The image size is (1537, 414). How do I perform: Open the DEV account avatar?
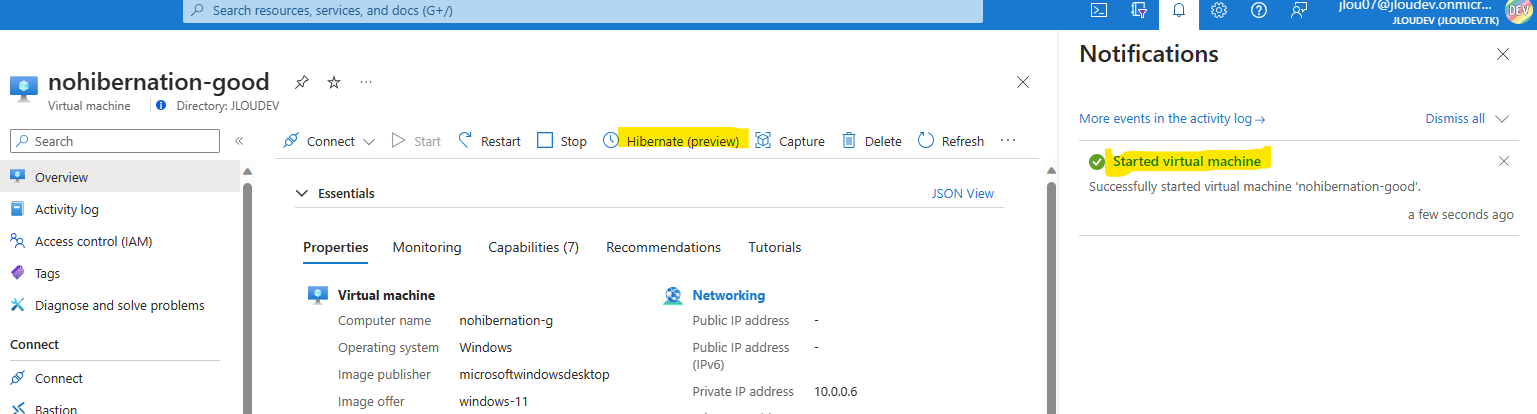coord(1518,10)
